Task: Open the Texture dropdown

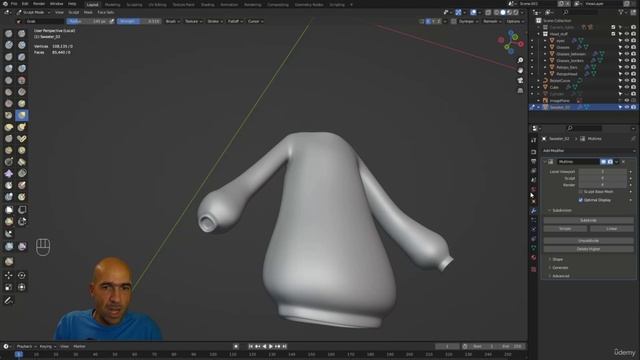Action: coord(193,21)
